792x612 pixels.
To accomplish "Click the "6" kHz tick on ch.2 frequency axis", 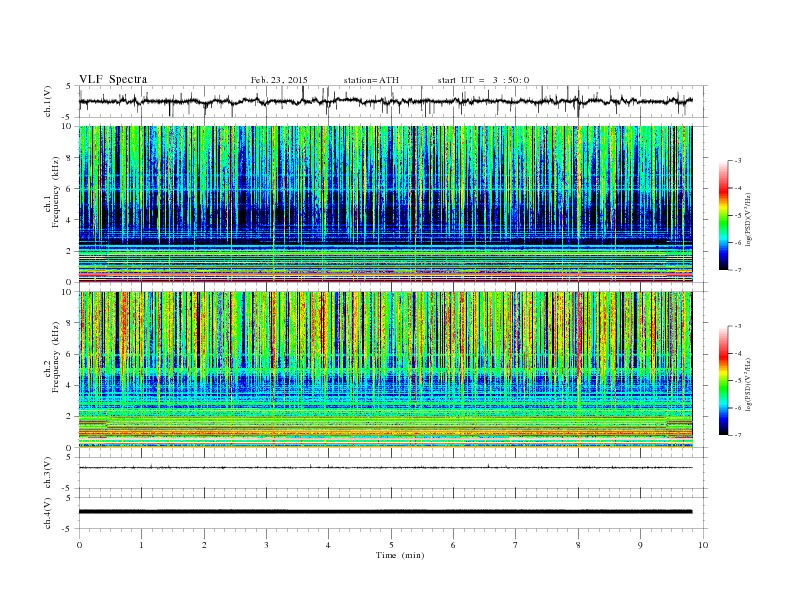I will [69, 354].
